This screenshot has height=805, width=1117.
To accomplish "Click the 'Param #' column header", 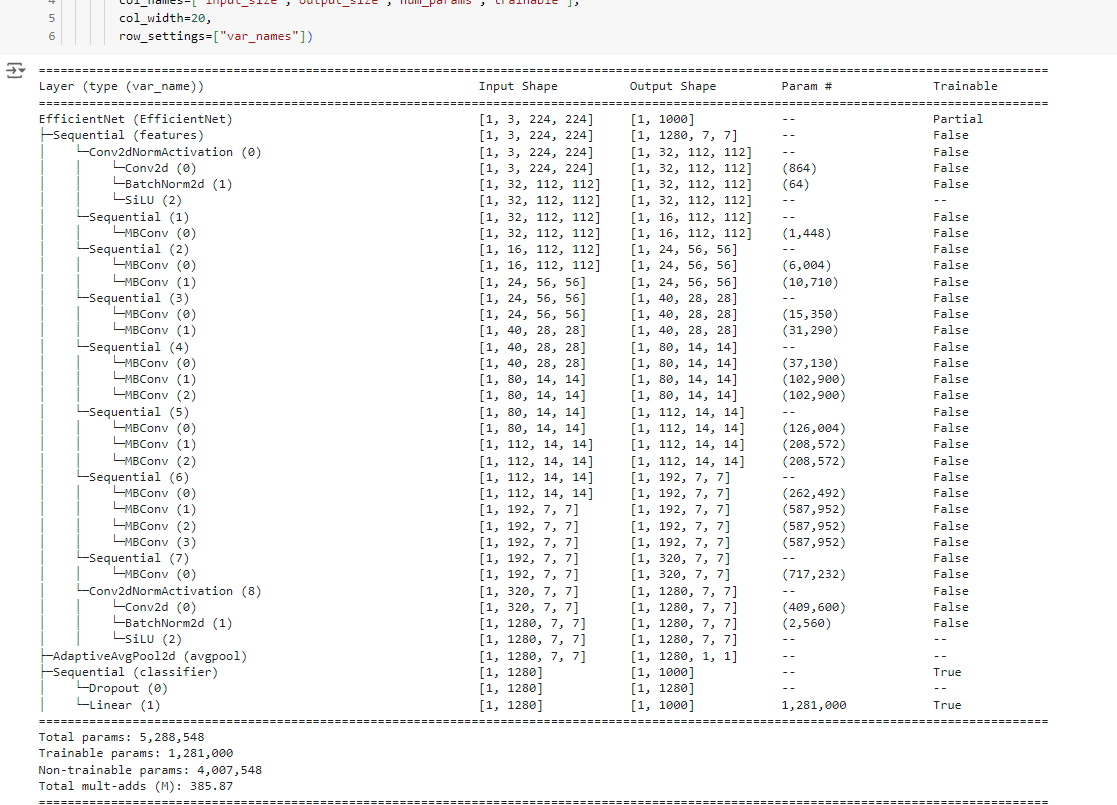I will [x=806, y=86].
